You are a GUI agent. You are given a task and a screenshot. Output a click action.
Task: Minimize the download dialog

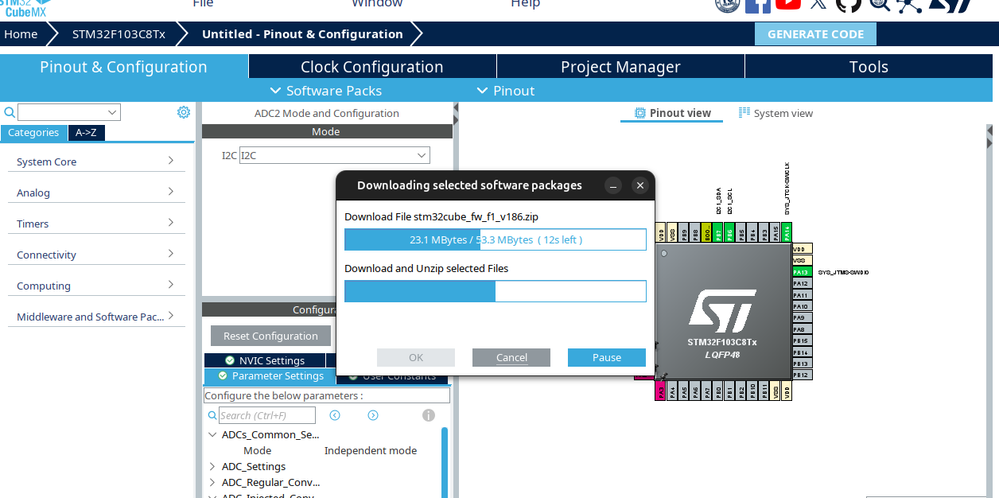pyautogui.click(x=613, y=185)
